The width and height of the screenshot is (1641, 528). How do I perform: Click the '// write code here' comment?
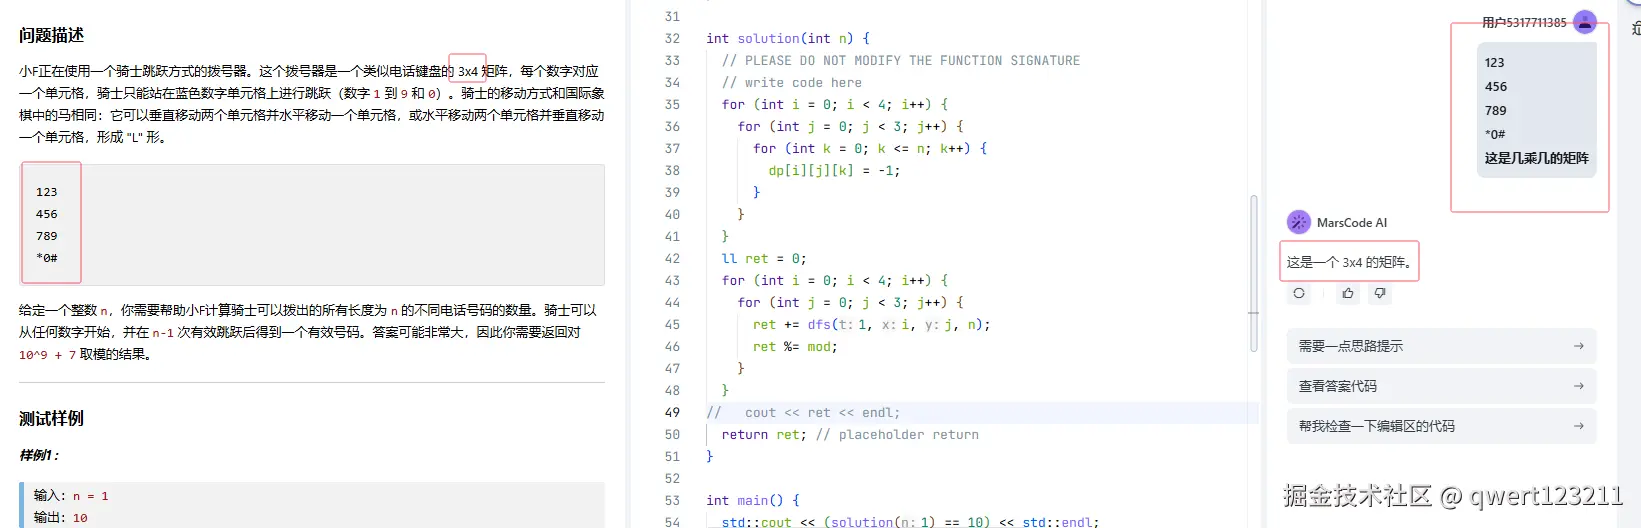coord(792,82)
